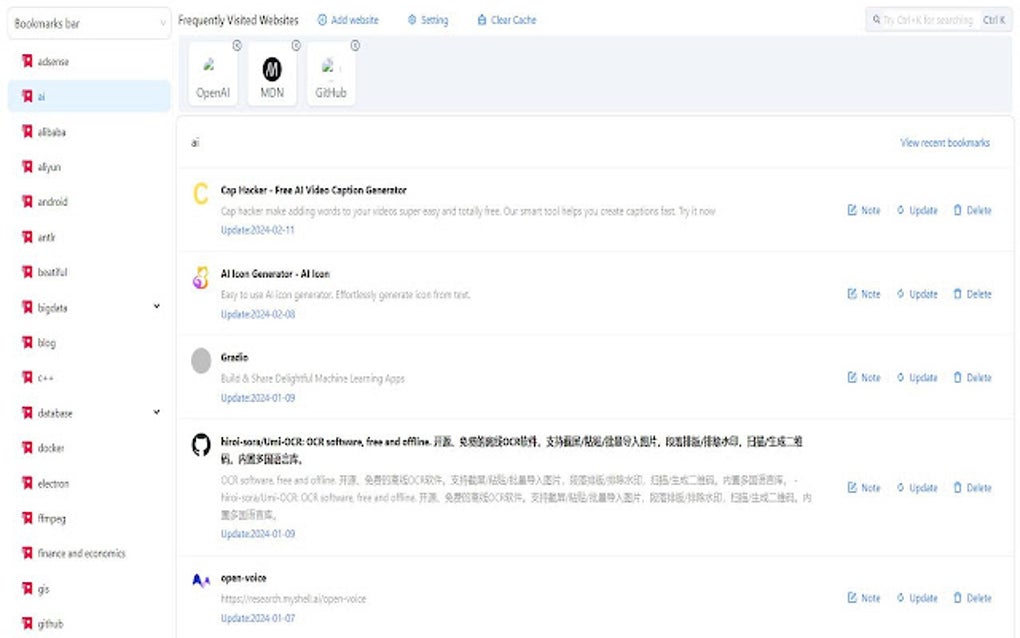Click the gis folder bookmark icon
Viewport: 1020px width, 638px height.
pos(27,589)
